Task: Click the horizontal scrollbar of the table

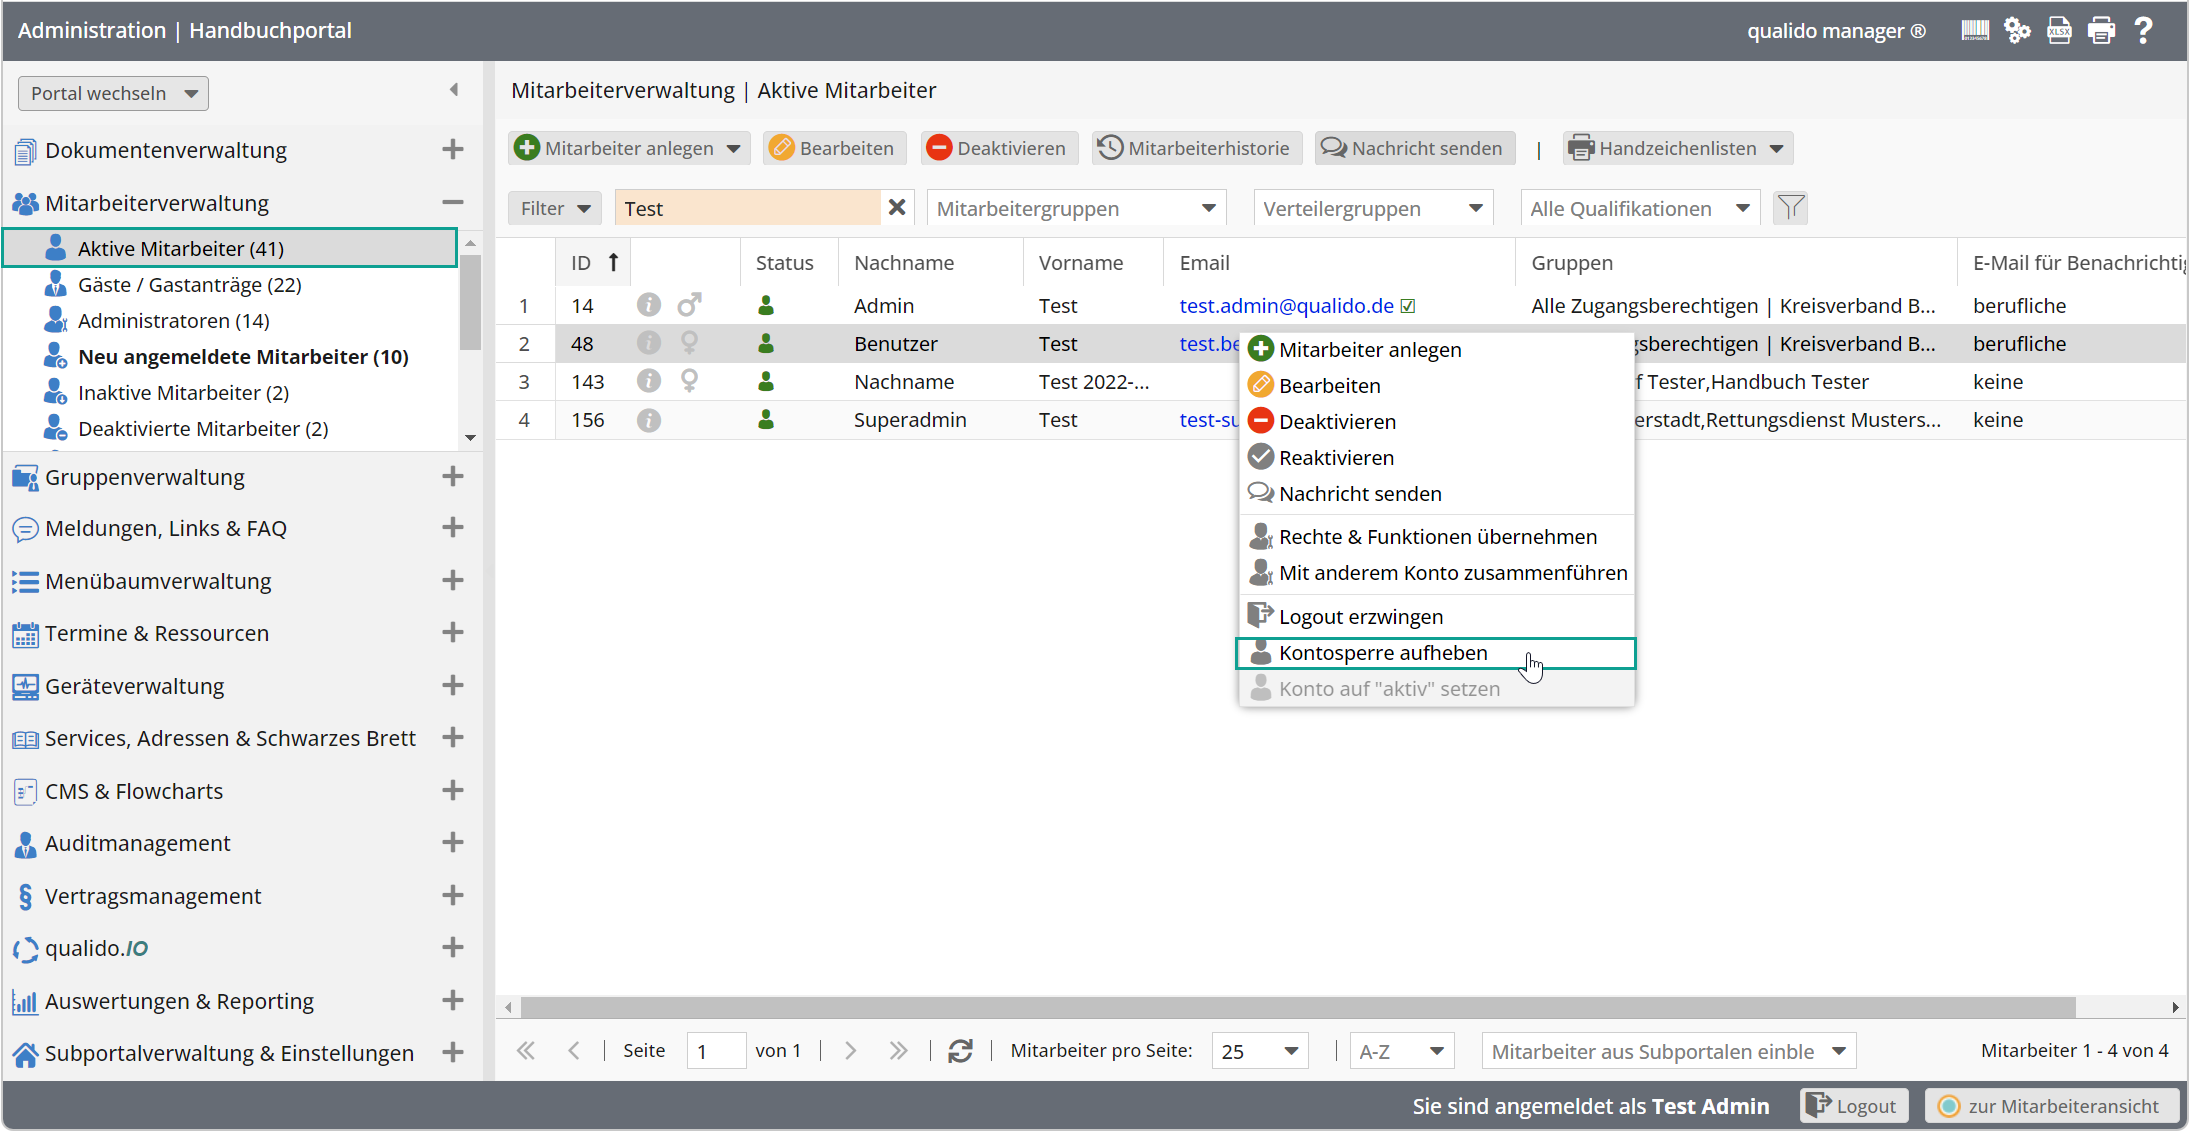Action: click(1297, 1007)
